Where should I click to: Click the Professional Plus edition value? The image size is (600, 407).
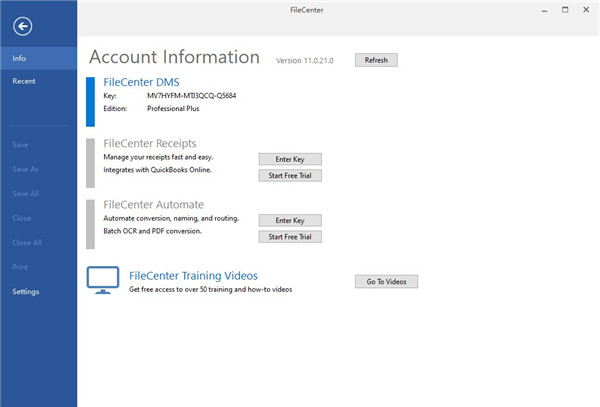(173, 109)
